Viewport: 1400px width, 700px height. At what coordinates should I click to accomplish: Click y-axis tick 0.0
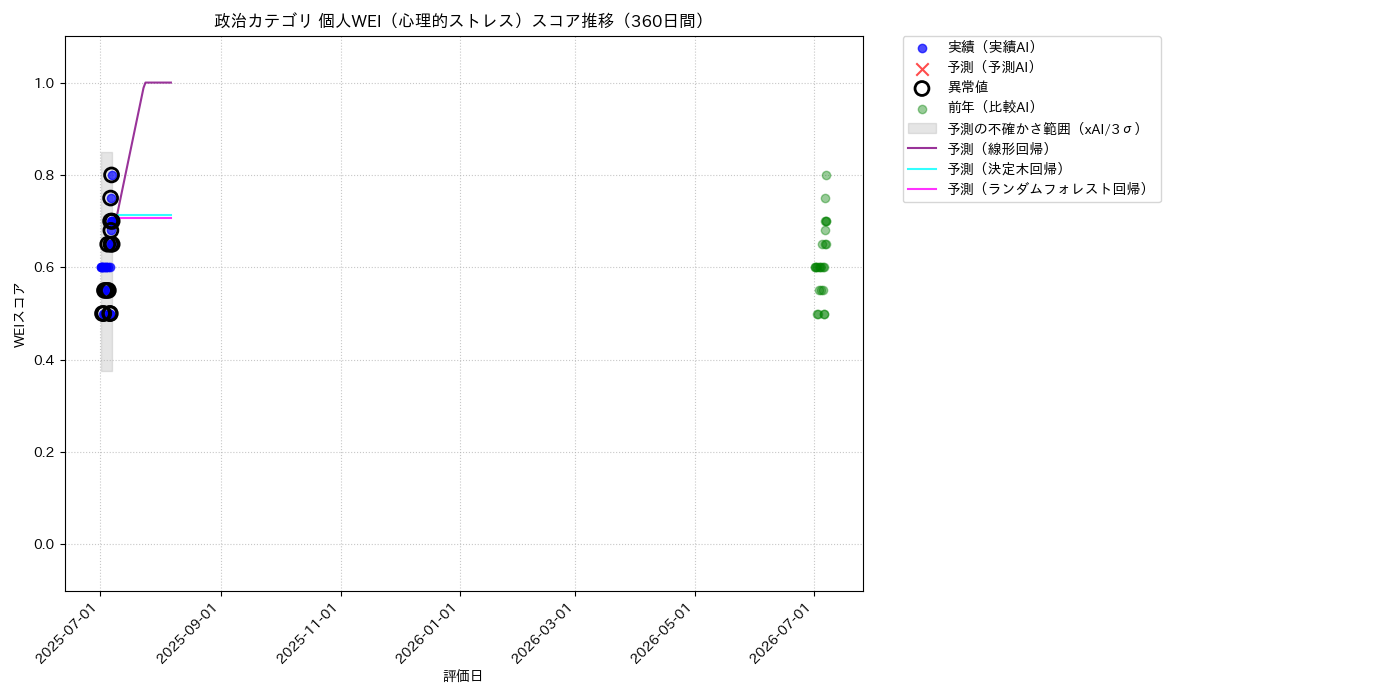point(46,544)
